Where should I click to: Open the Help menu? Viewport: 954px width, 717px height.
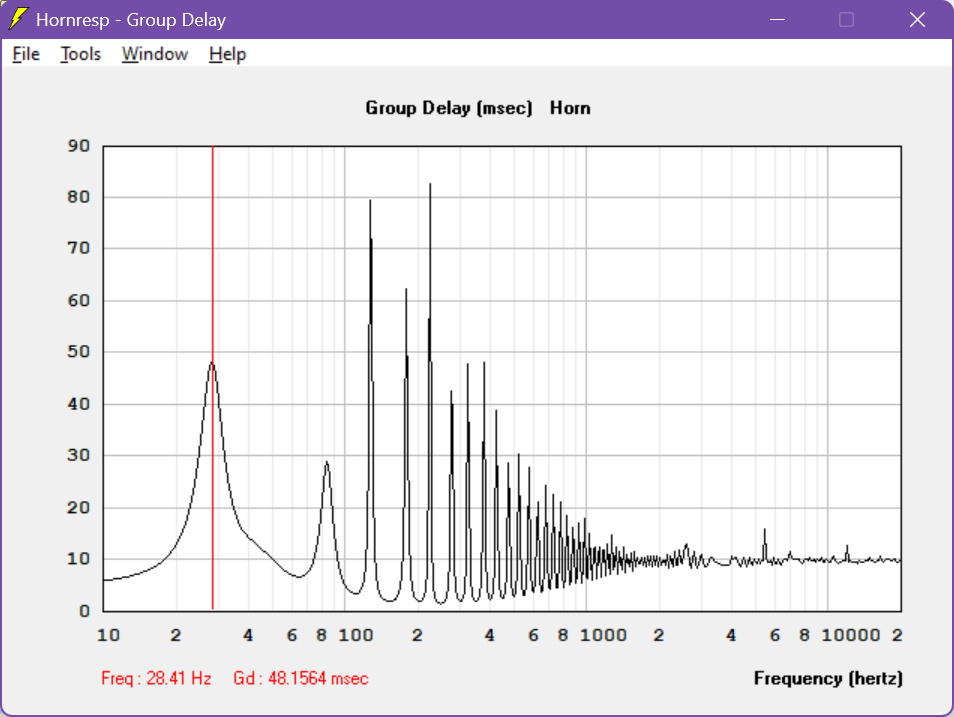point(227,54)
